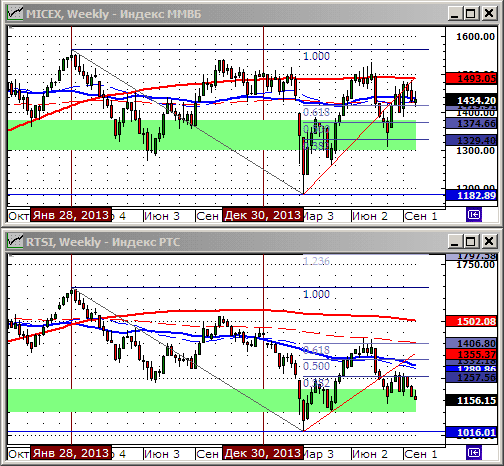The height and width of the screenshot is (466, 504).
Task: Select the 1156.15 current price label
Action: coord(471,400)
